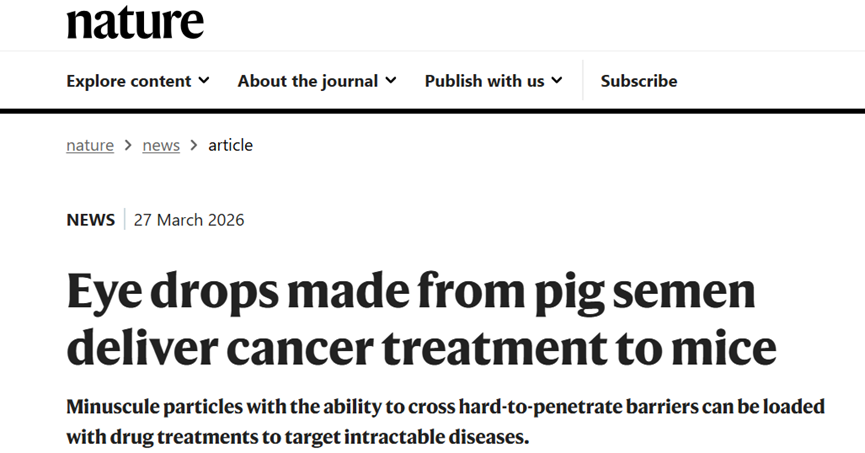Navigate to the news breadcrumb link
This screenshot has width=865, height=453.
pos(161,145)
